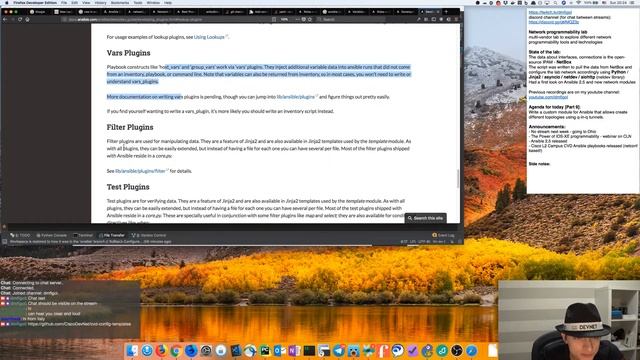
Task: Click the browser back arrow
Action: click(x=5, y=19)
